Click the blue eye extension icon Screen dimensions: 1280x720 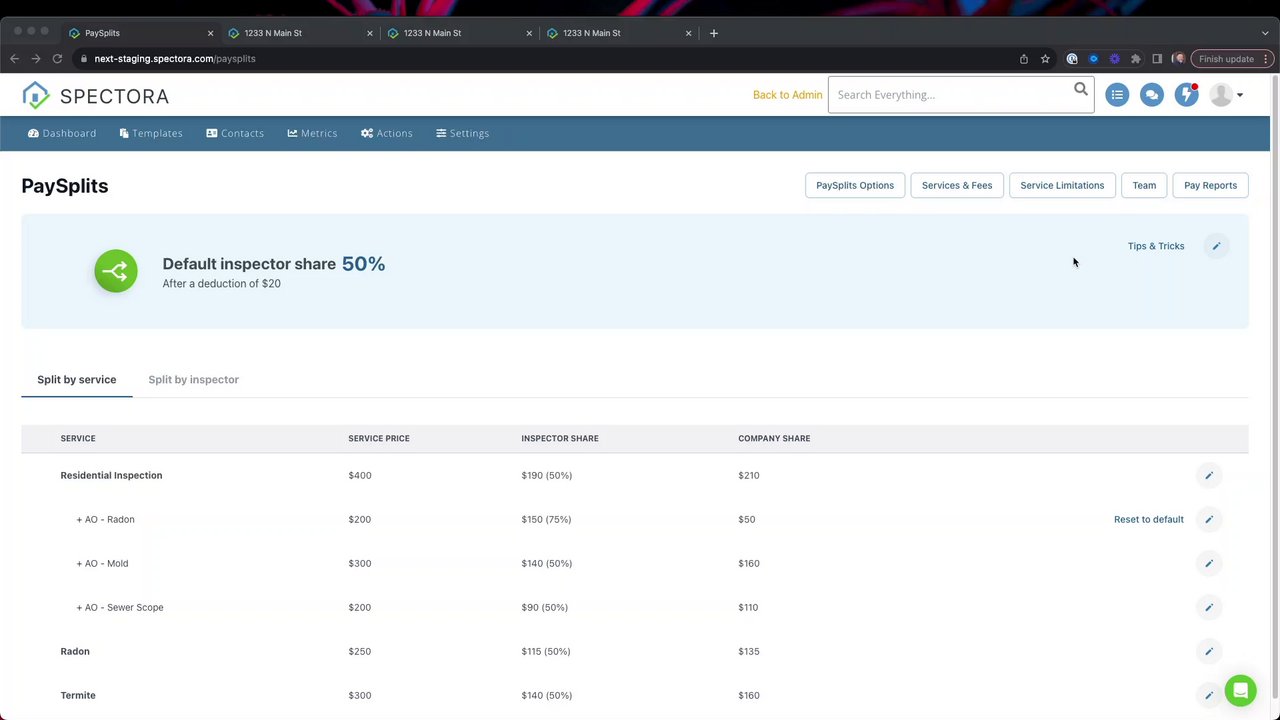1093,59
